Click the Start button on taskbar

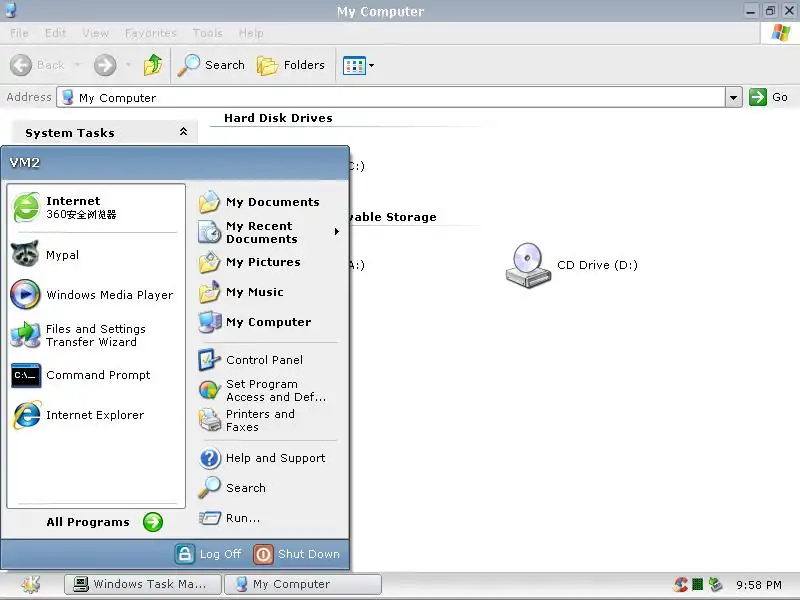31,584
